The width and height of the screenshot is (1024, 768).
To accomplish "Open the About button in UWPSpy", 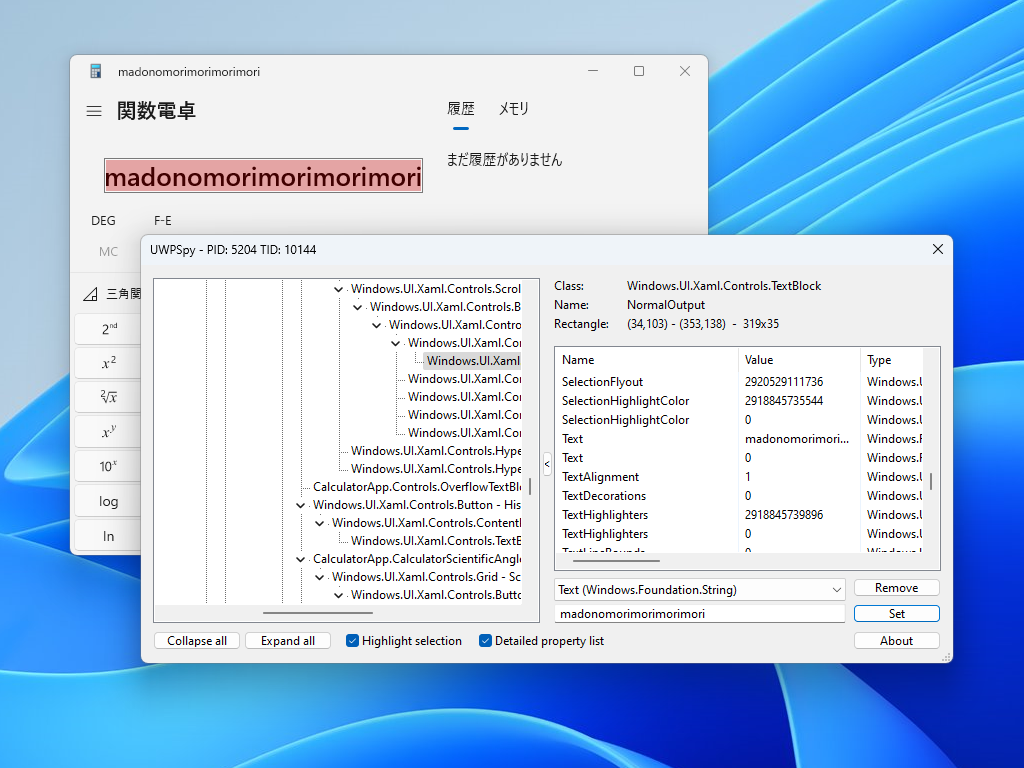I will (x=896, y=641).
